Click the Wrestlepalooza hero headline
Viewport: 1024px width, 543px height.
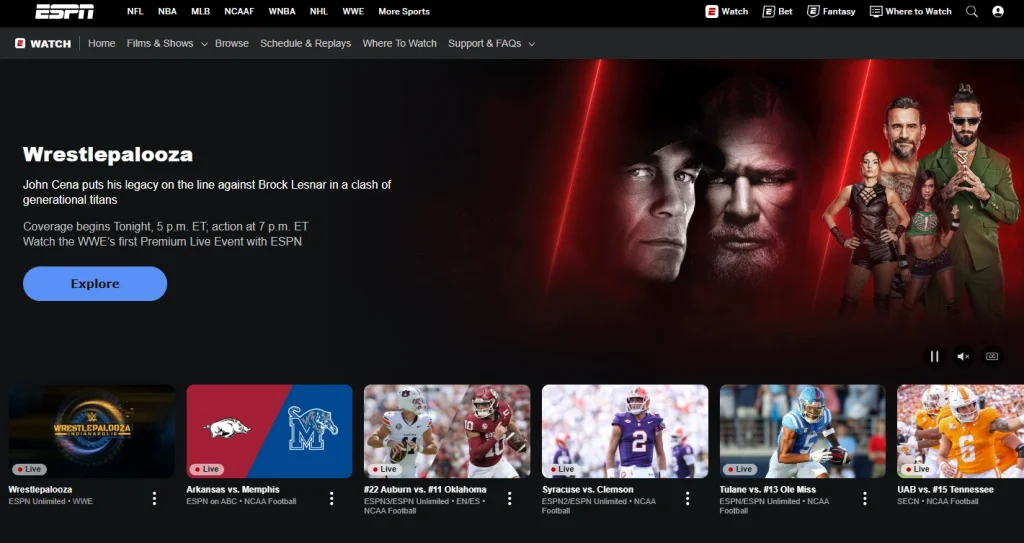click(x=108, y=155)
